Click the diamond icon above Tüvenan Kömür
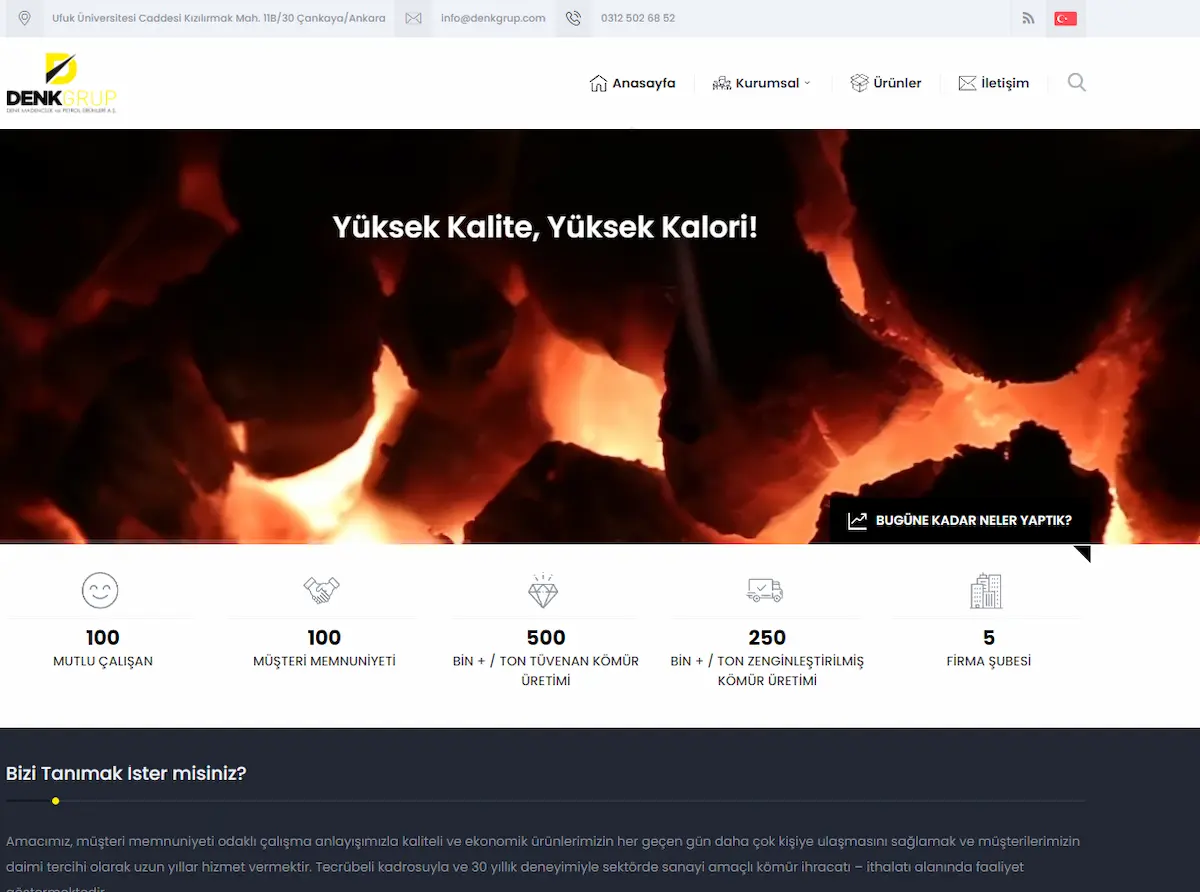Viewport: 1200px width, 892px height. tap(543, 590)
